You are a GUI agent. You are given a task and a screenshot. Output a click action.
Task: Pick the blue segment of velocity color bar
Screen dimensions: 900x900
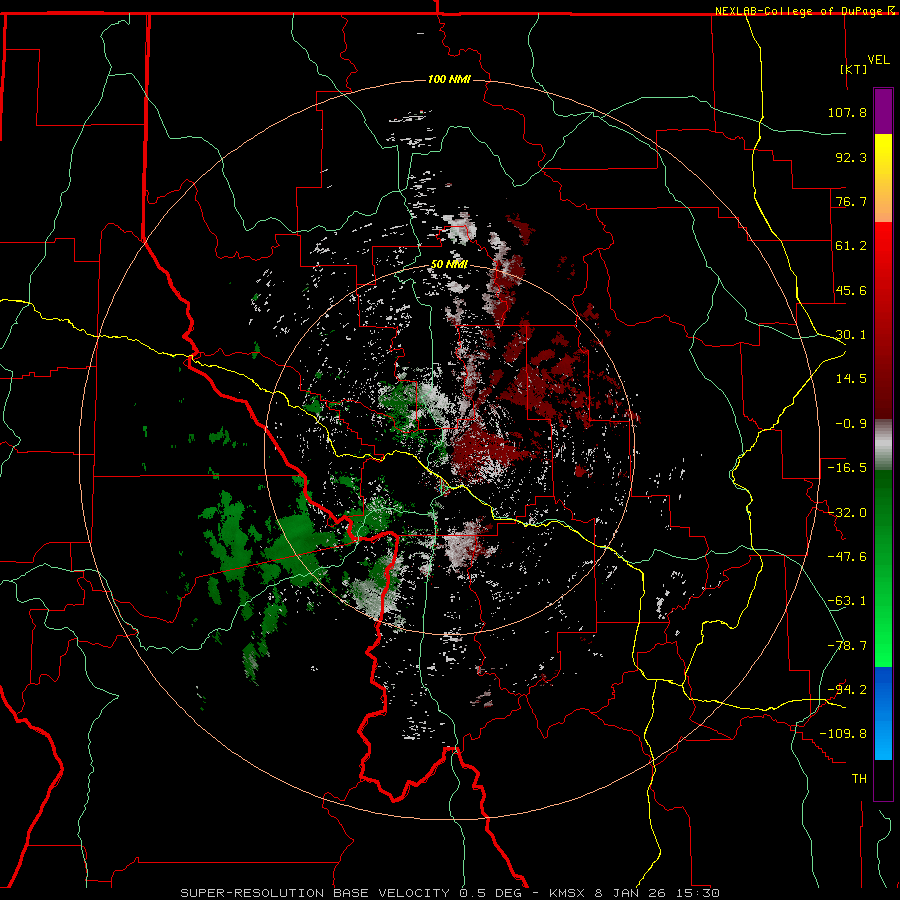883,713
